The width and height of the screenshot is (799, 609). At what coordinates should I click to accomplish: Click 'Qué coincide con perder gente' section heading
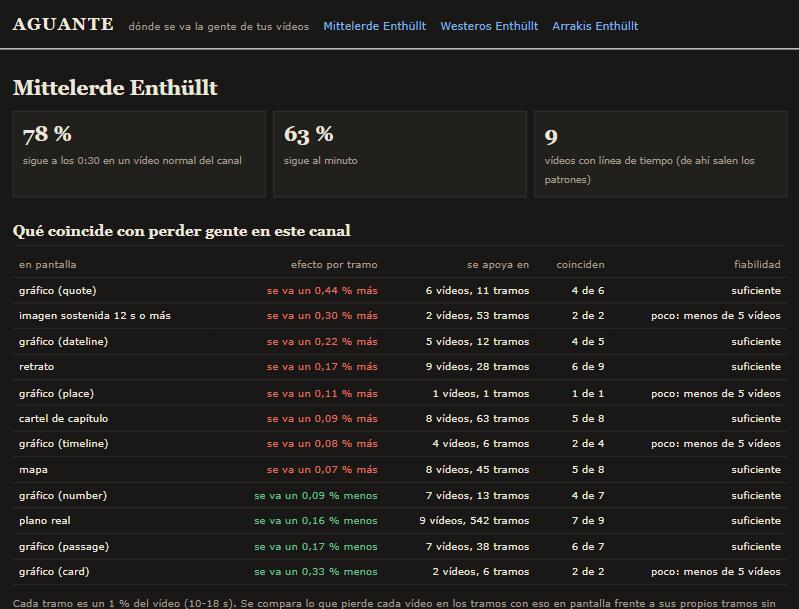(181, 231)
